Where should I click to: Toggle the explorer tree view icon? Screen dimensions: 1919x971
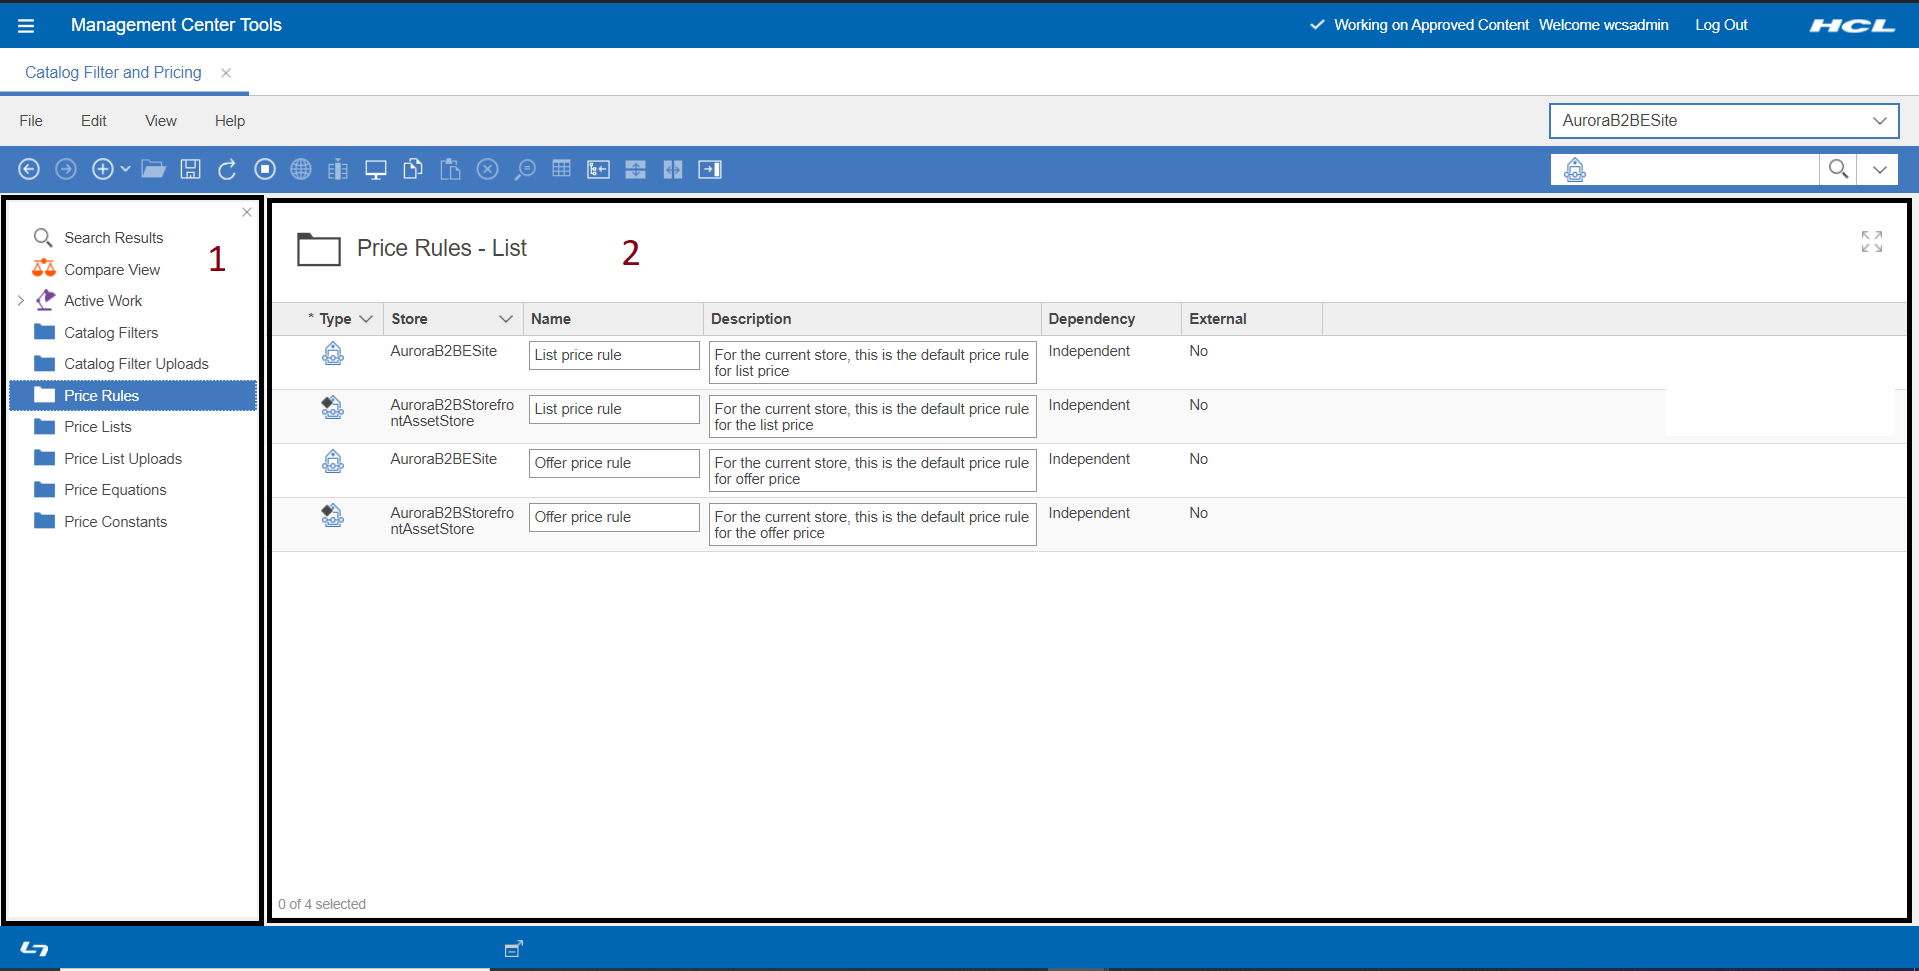tap(598, 169)
